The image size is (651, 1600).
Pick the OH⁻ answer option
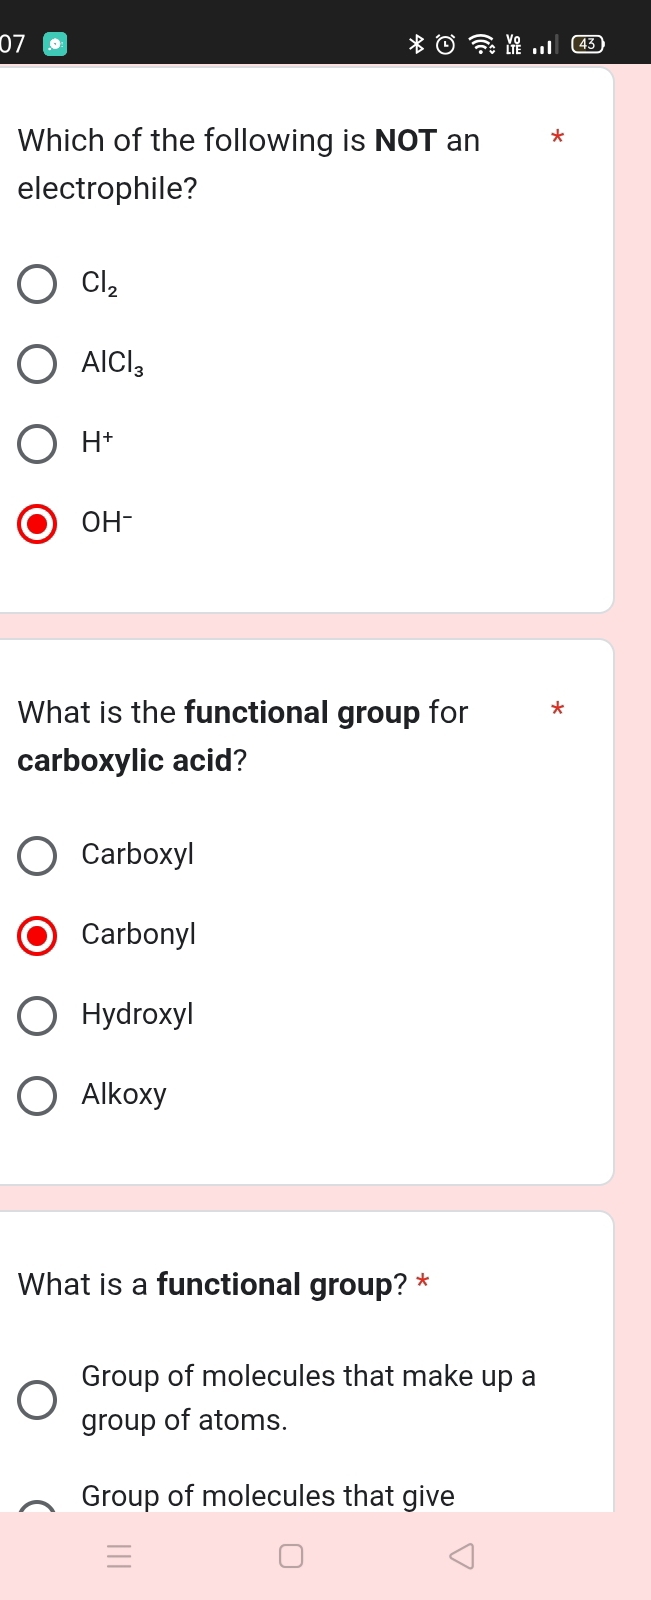[37, 524]
